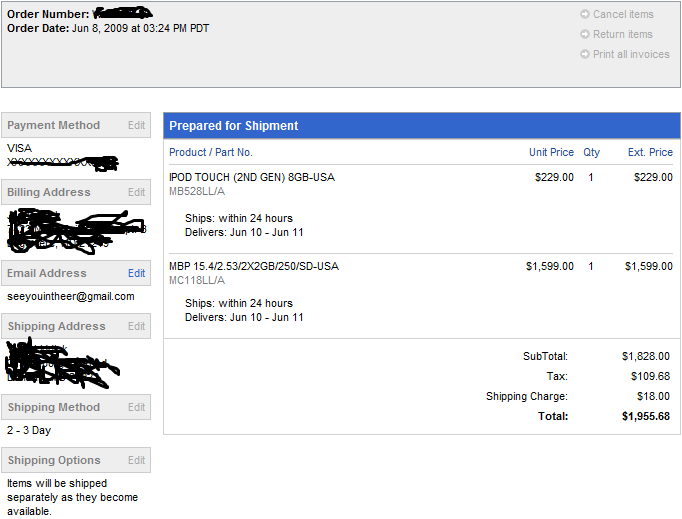
Task: Click the arrow icon beside Cancel items
Action: point(585,14)
